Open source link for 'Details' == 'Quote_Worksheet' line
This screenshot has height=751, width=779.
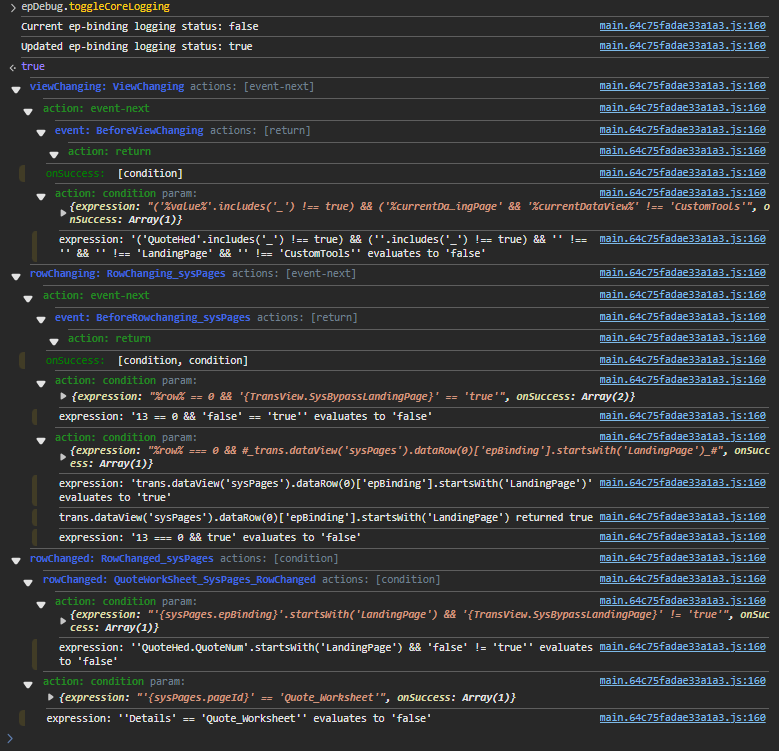(x=682, y=718)
